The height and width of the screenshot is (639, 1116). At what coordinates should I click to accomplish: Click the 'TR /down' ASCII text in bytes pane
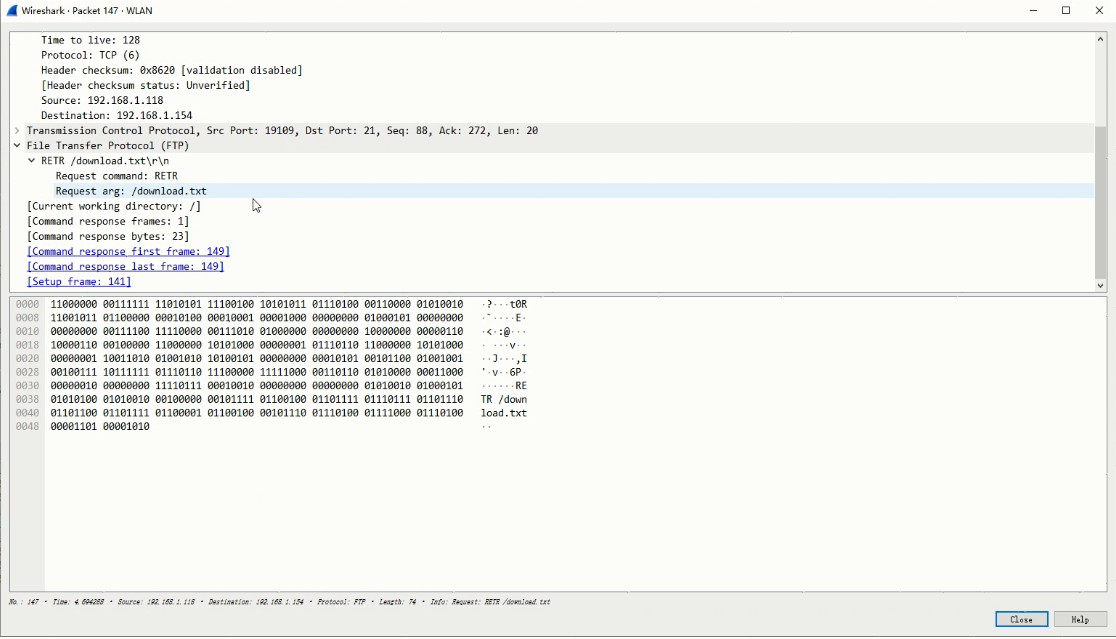click(x=504, y=399)
